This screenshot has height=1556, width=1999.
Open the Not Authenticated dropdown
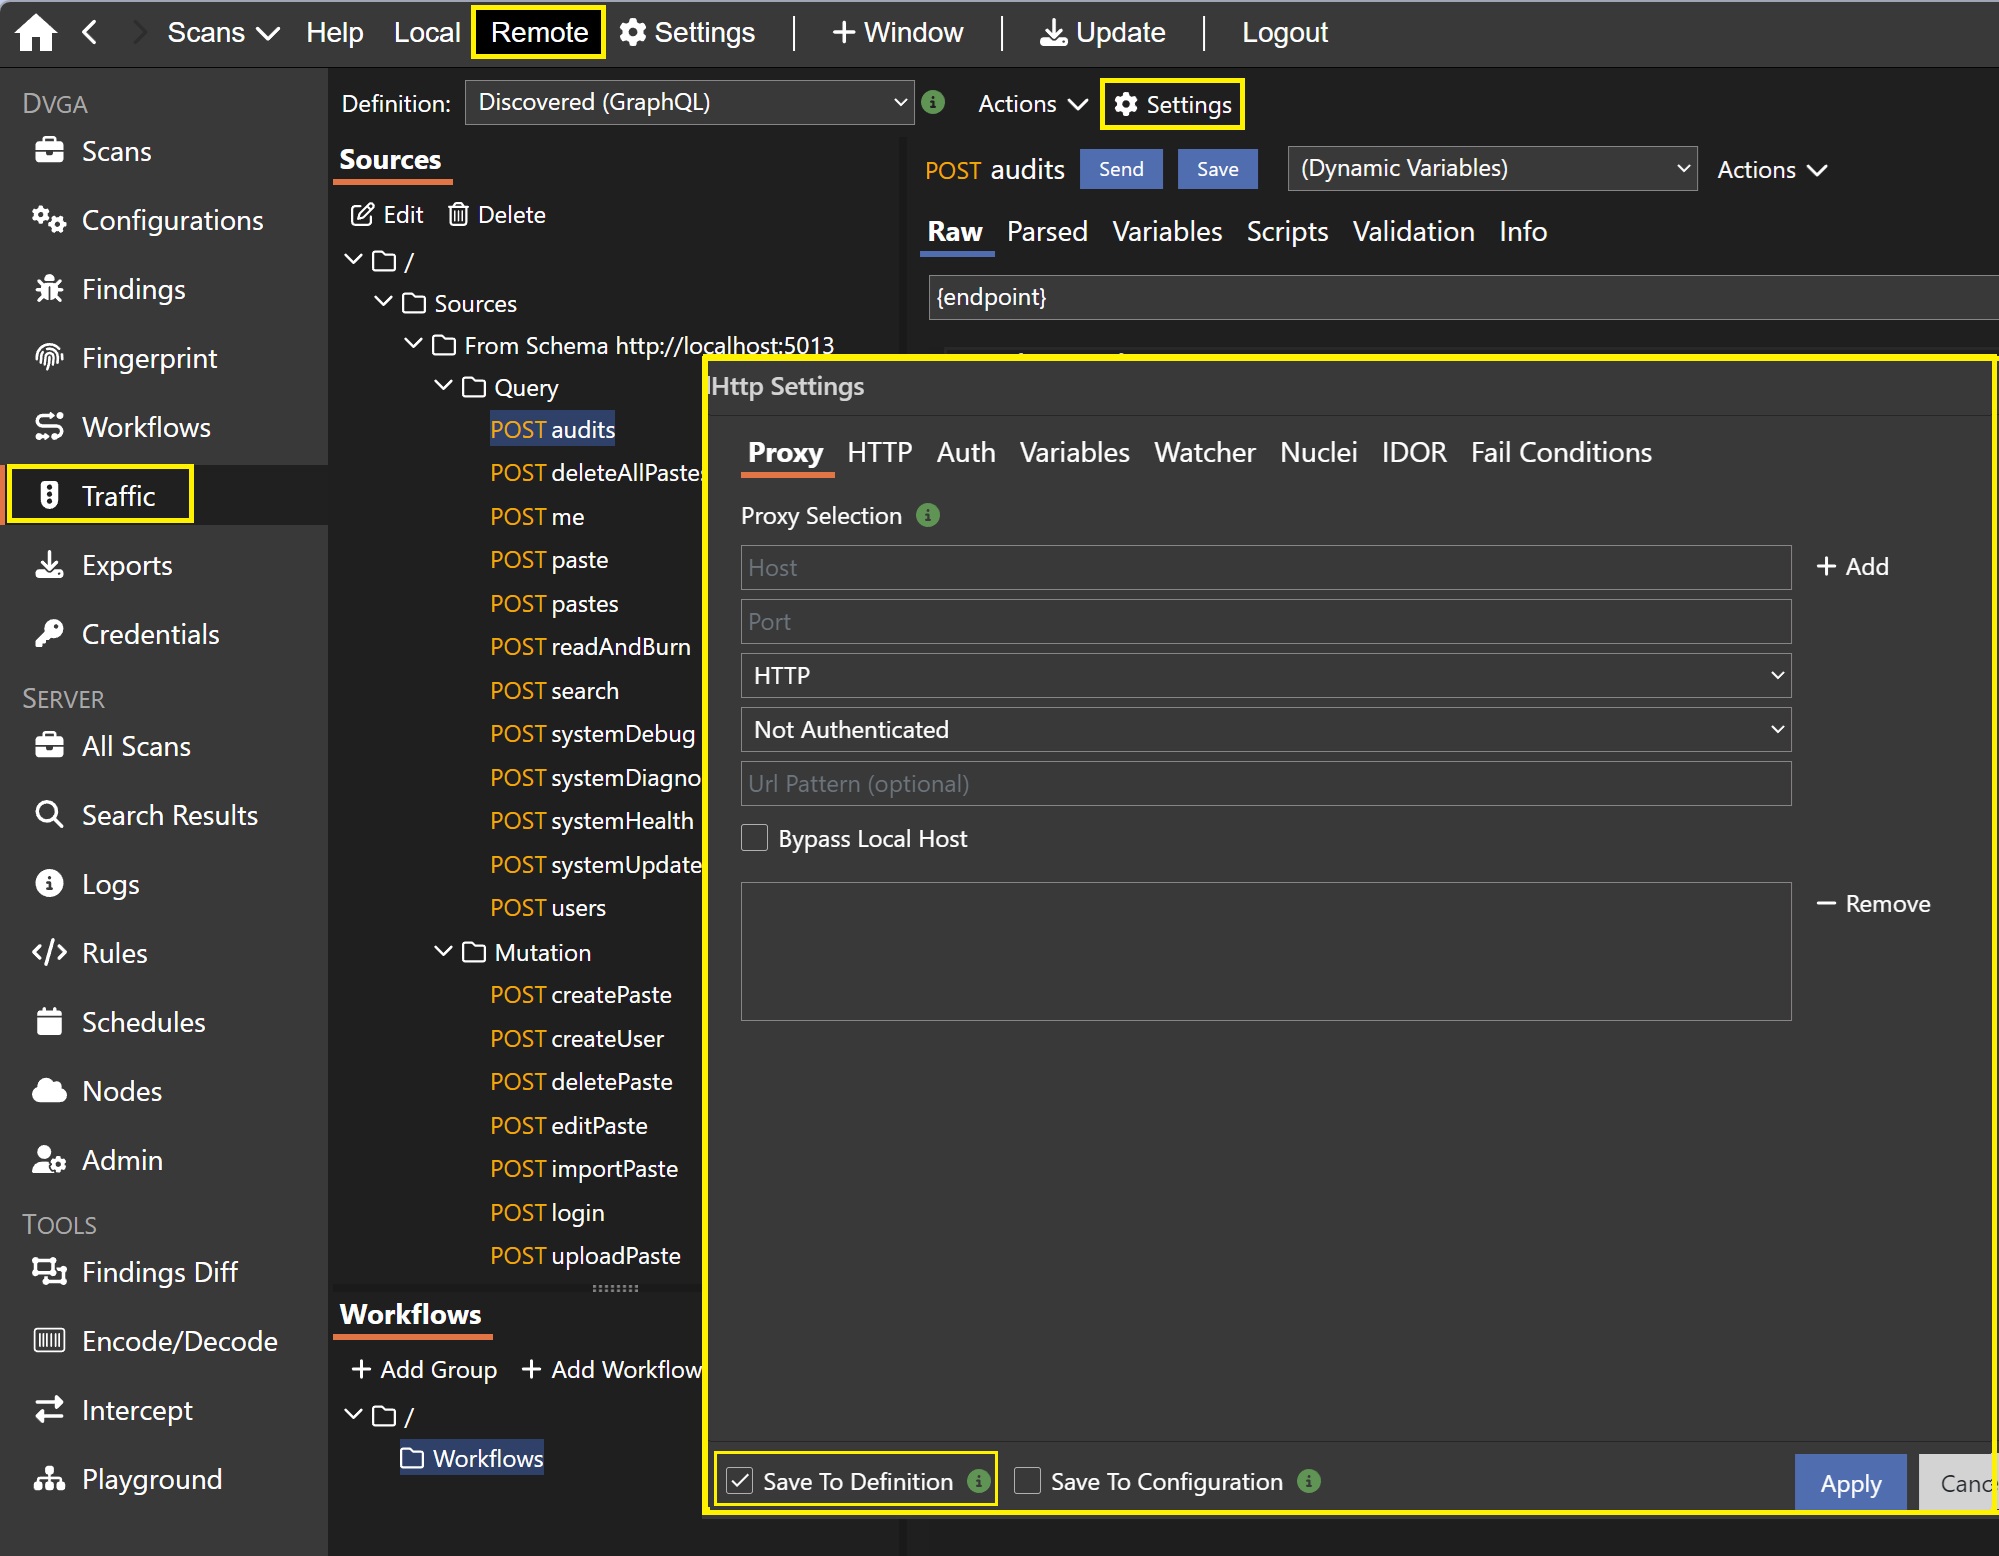(x=1265, y=730)
